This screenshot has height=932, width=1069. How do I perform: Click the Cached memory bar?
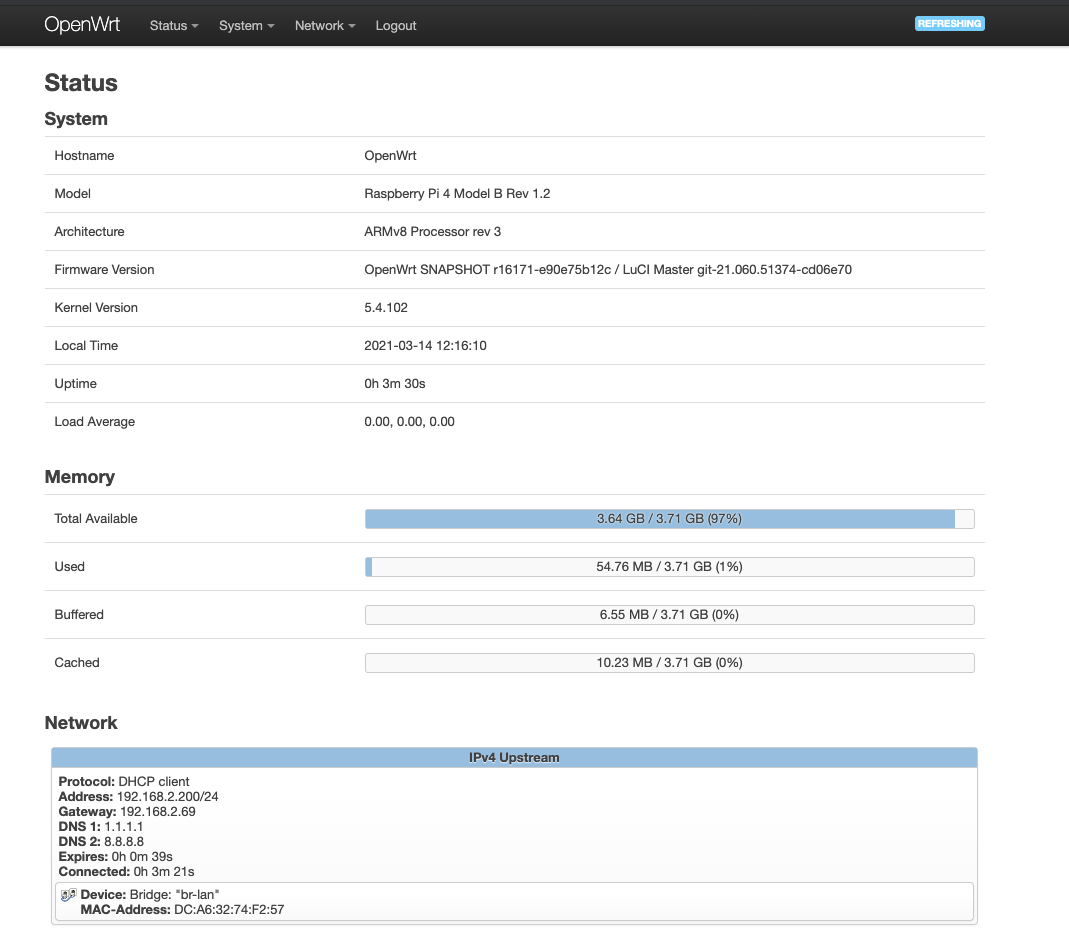[669, 662]
